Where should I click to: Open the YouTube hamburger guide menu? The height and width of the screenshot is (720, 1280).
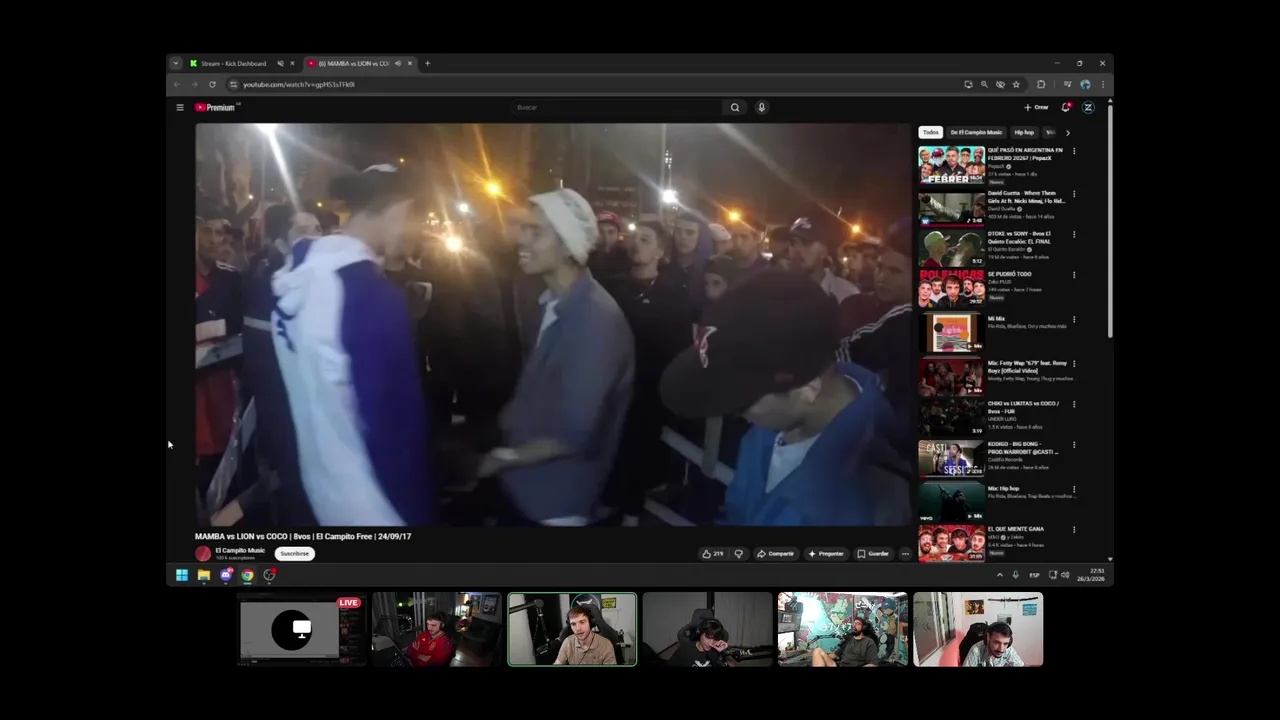click(x=180, y=107)
